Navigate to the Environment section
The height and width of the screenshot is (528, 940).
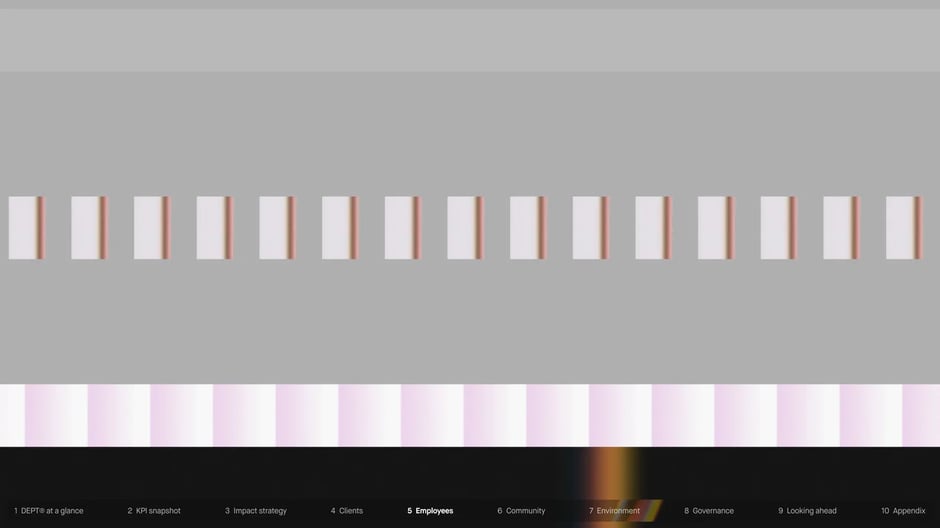614,511
